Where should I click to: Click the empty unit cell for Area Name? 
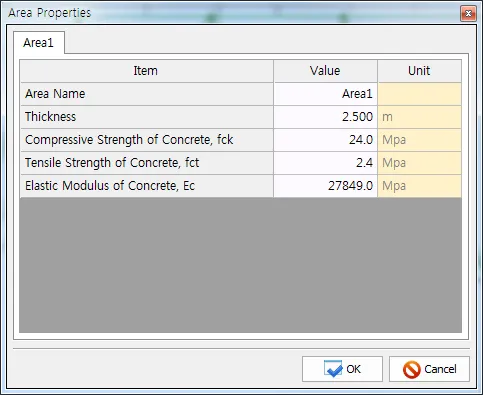(419, 94)
